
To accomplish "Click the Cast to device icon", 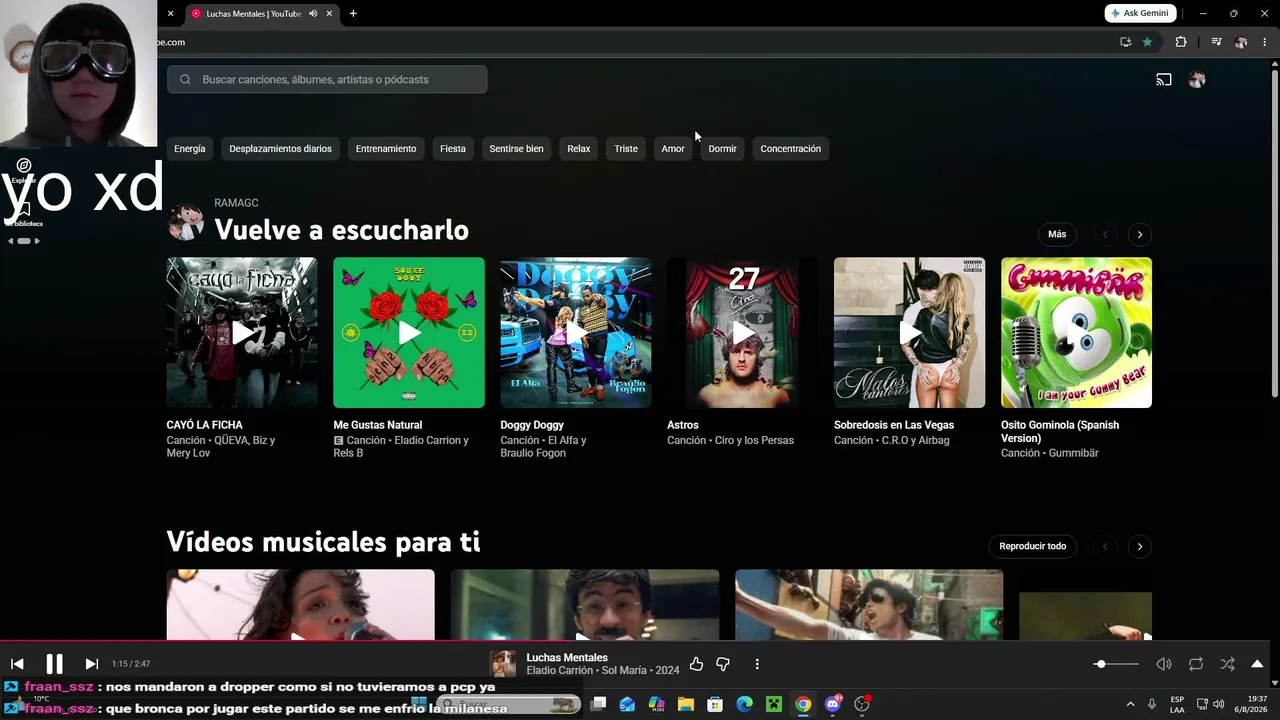I will coord(1164,80).
